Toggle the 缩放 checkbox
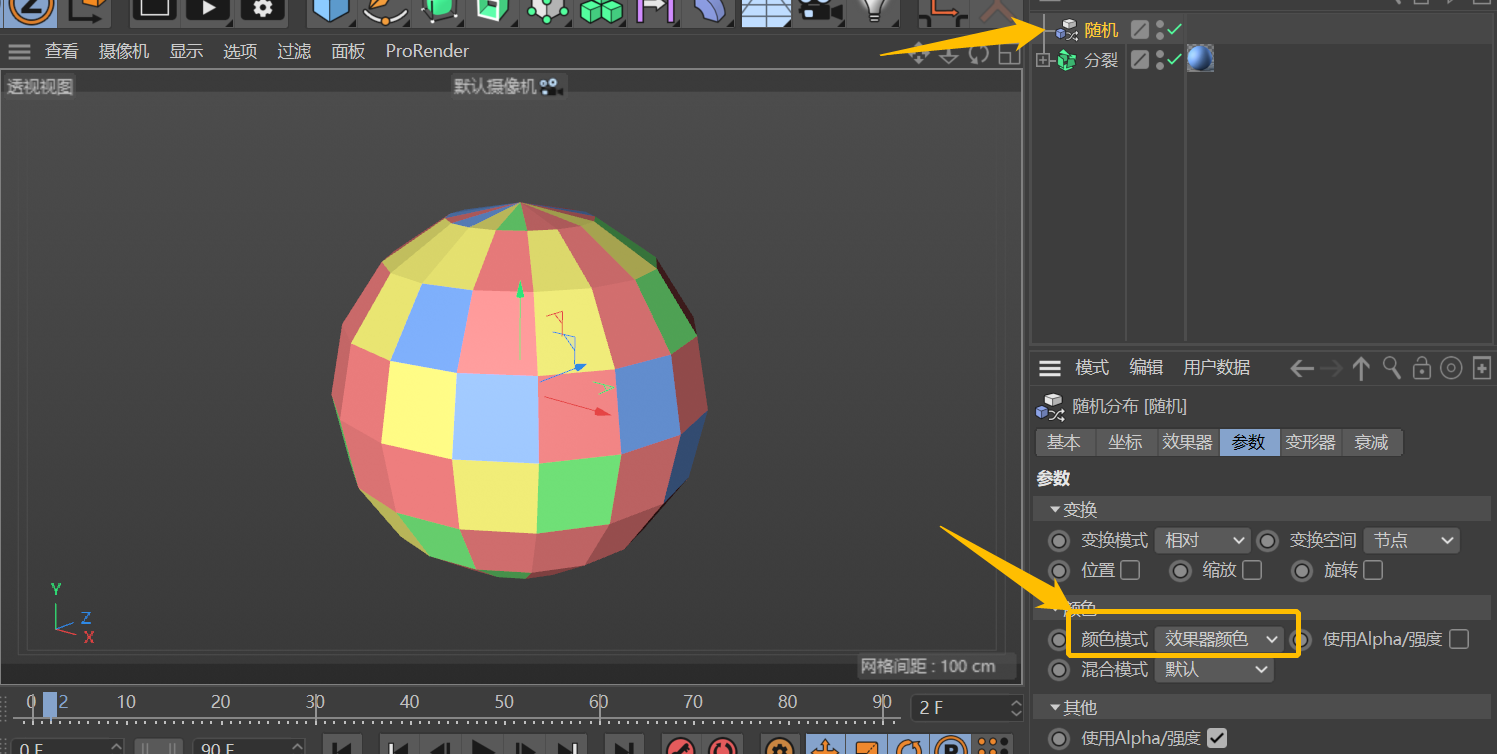The width and height of the screenshot is (1497, 754). pos(1252,570)
